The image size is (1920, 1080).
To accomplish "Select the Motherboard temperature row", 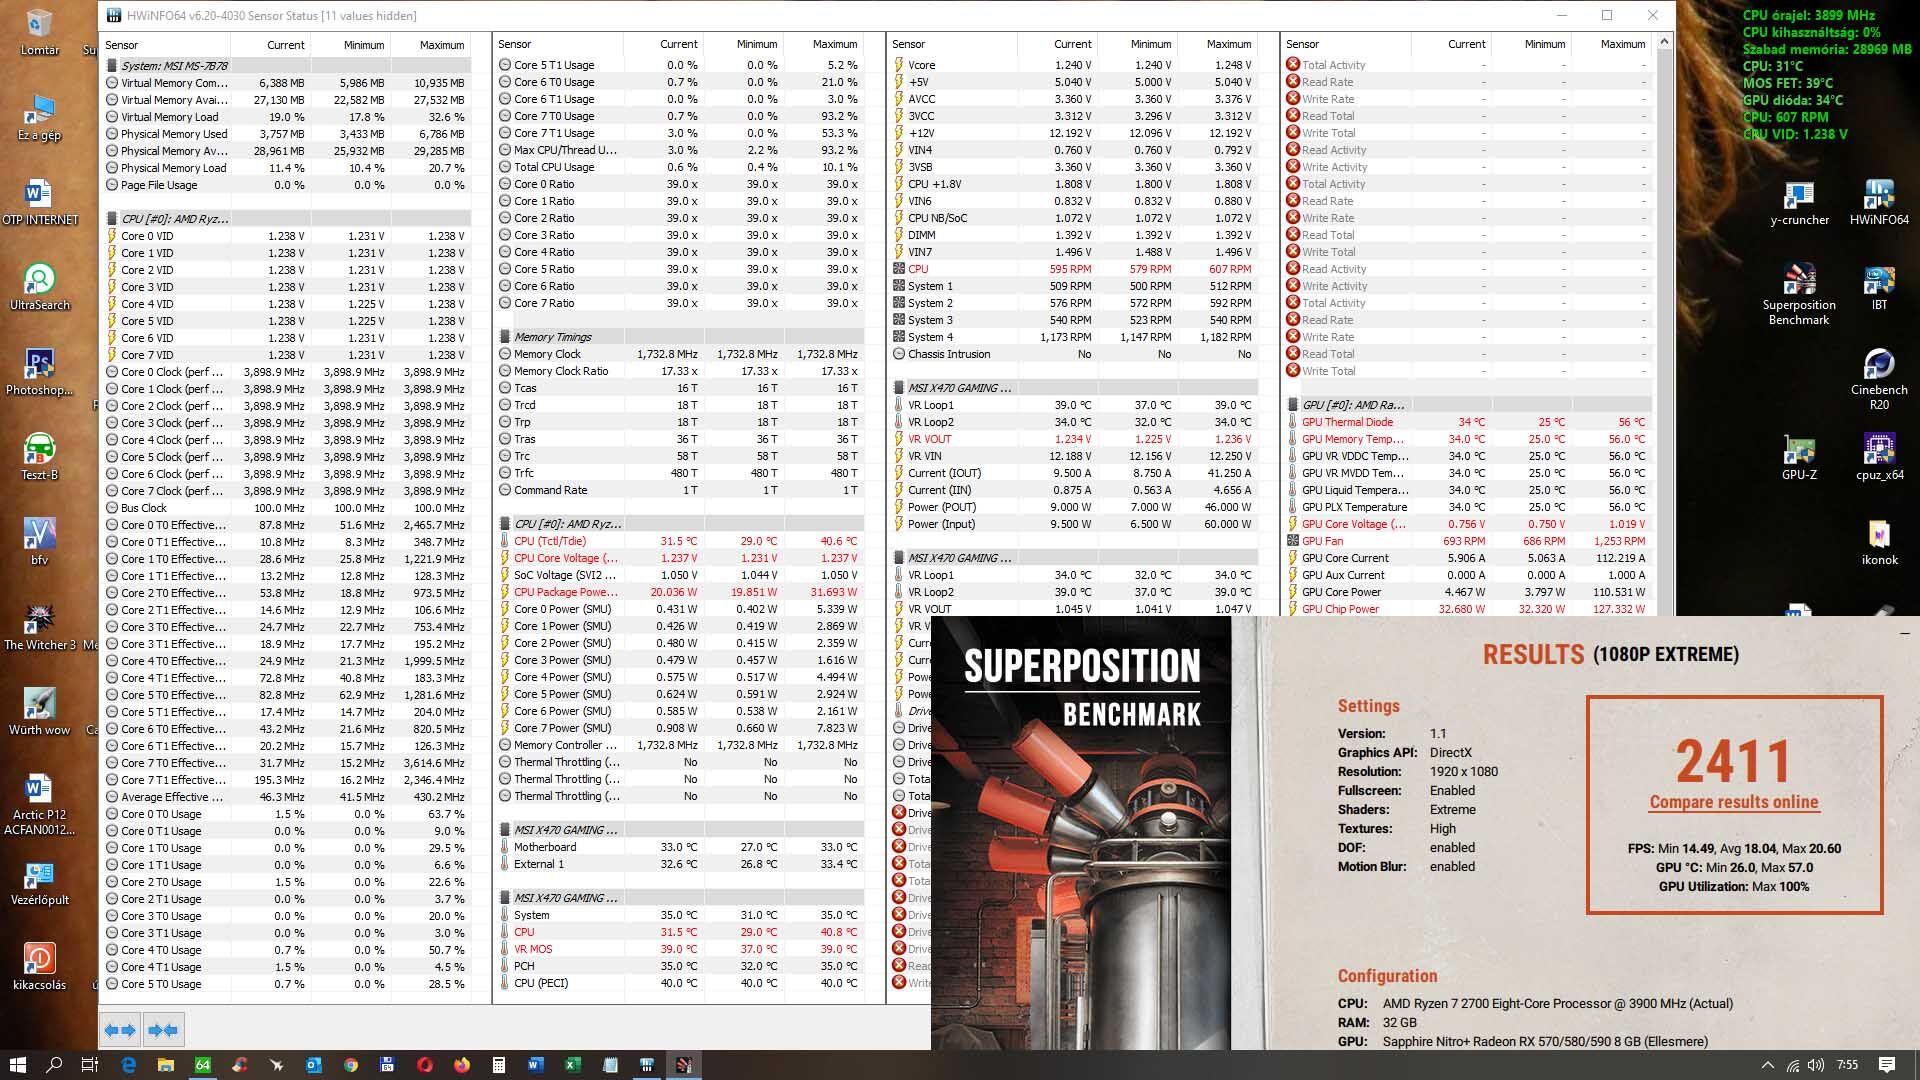I will pos(679,847).
